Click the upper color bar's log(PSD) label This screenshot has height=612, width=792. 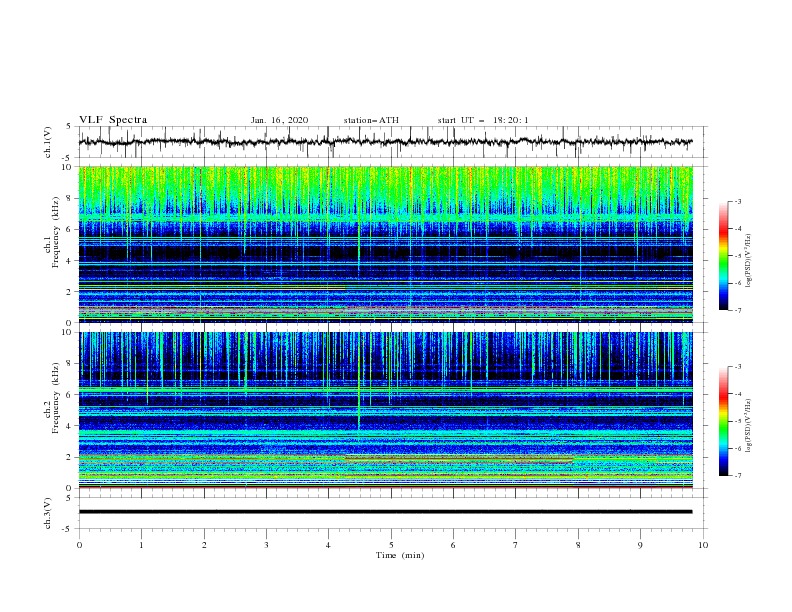tap(748, 261)
